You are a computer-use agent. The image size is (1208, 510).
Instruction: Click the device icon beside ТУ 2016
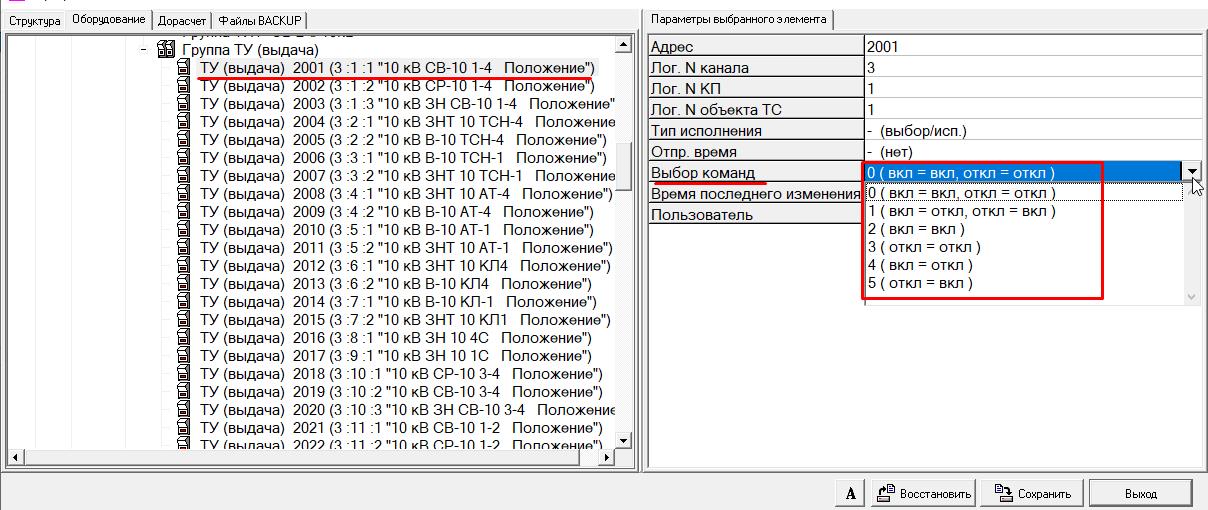point(184,338)
